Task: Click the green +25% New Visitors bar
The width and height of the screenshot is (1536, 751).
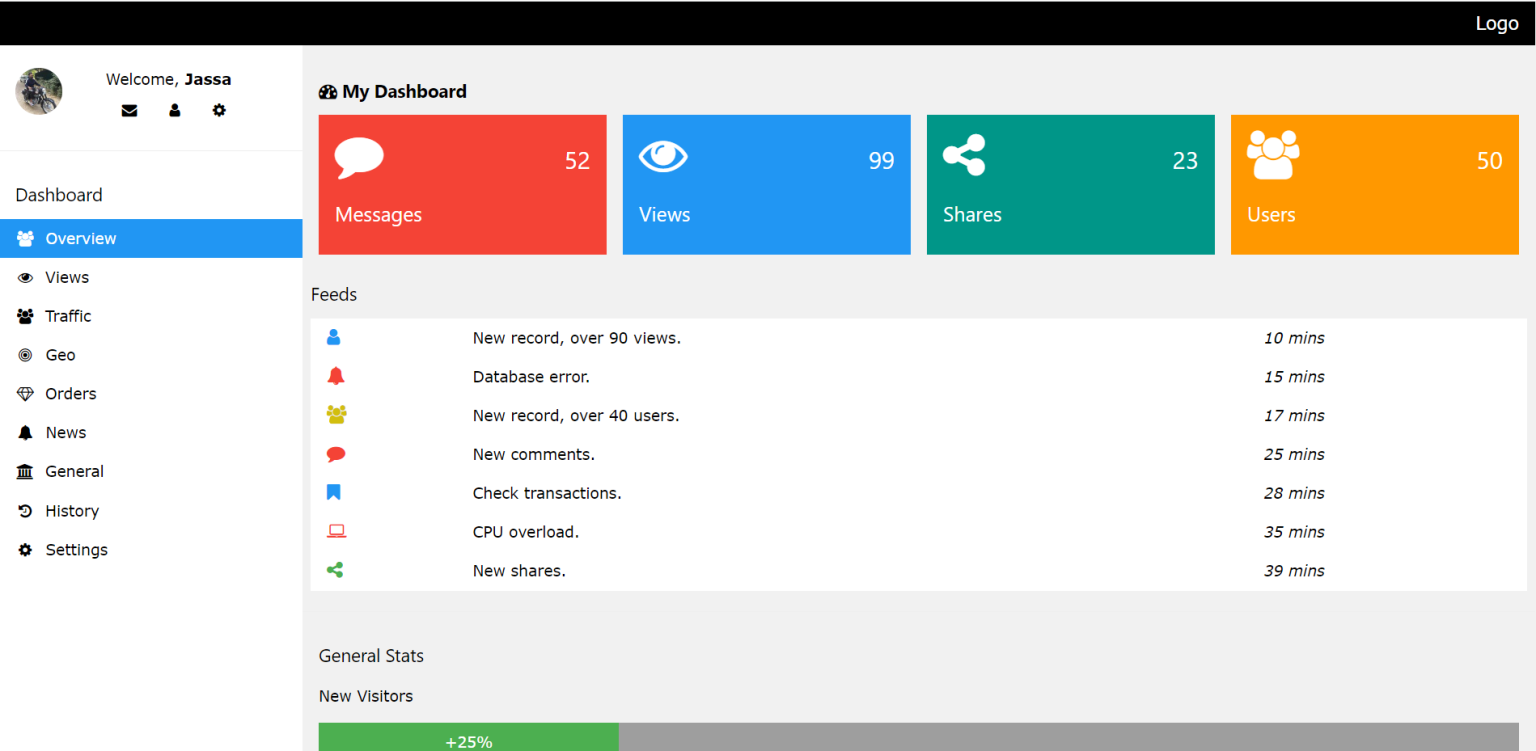Action: pyautogui.click(x=468, y=738)
